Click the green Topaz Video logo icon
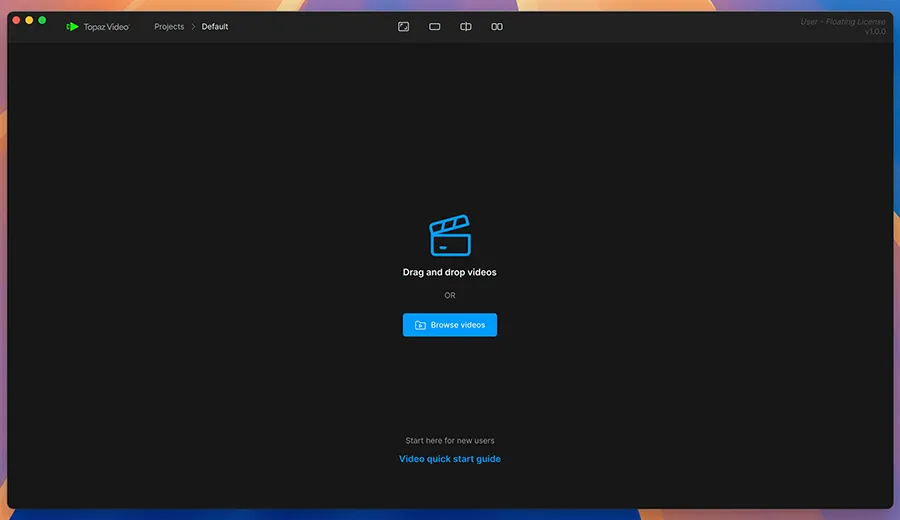The image size is (900, 520). [72, 27]
